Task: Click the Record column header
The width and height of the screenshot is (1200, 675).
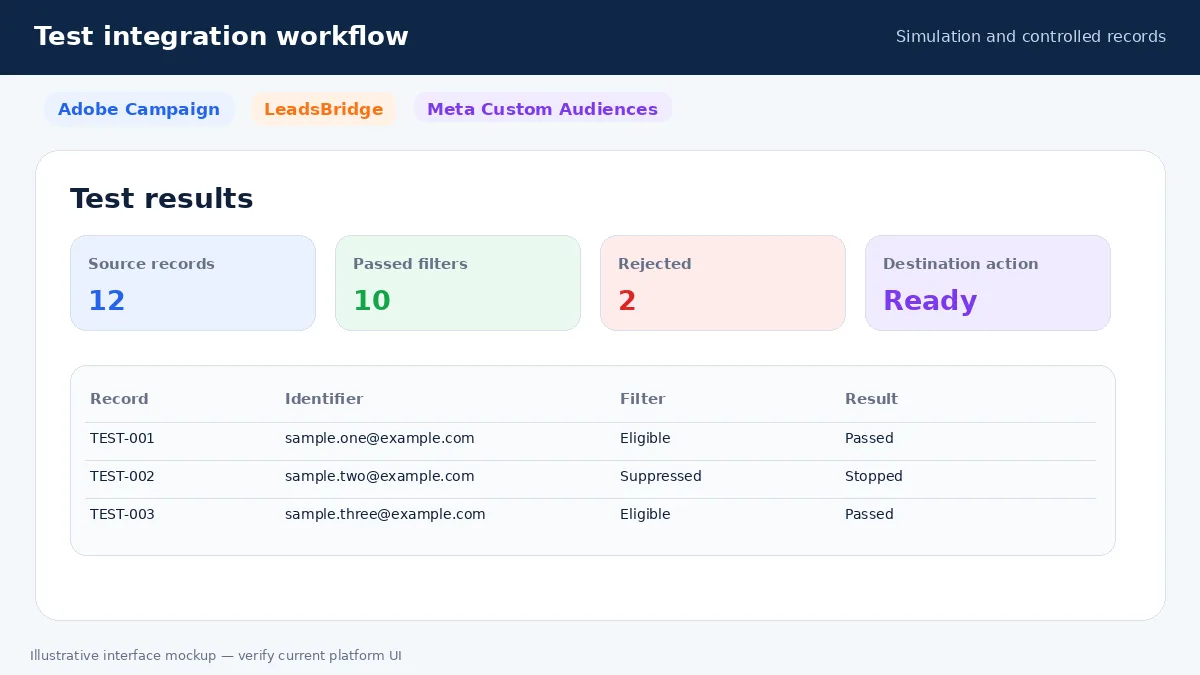Action: [x=119, y=399]
